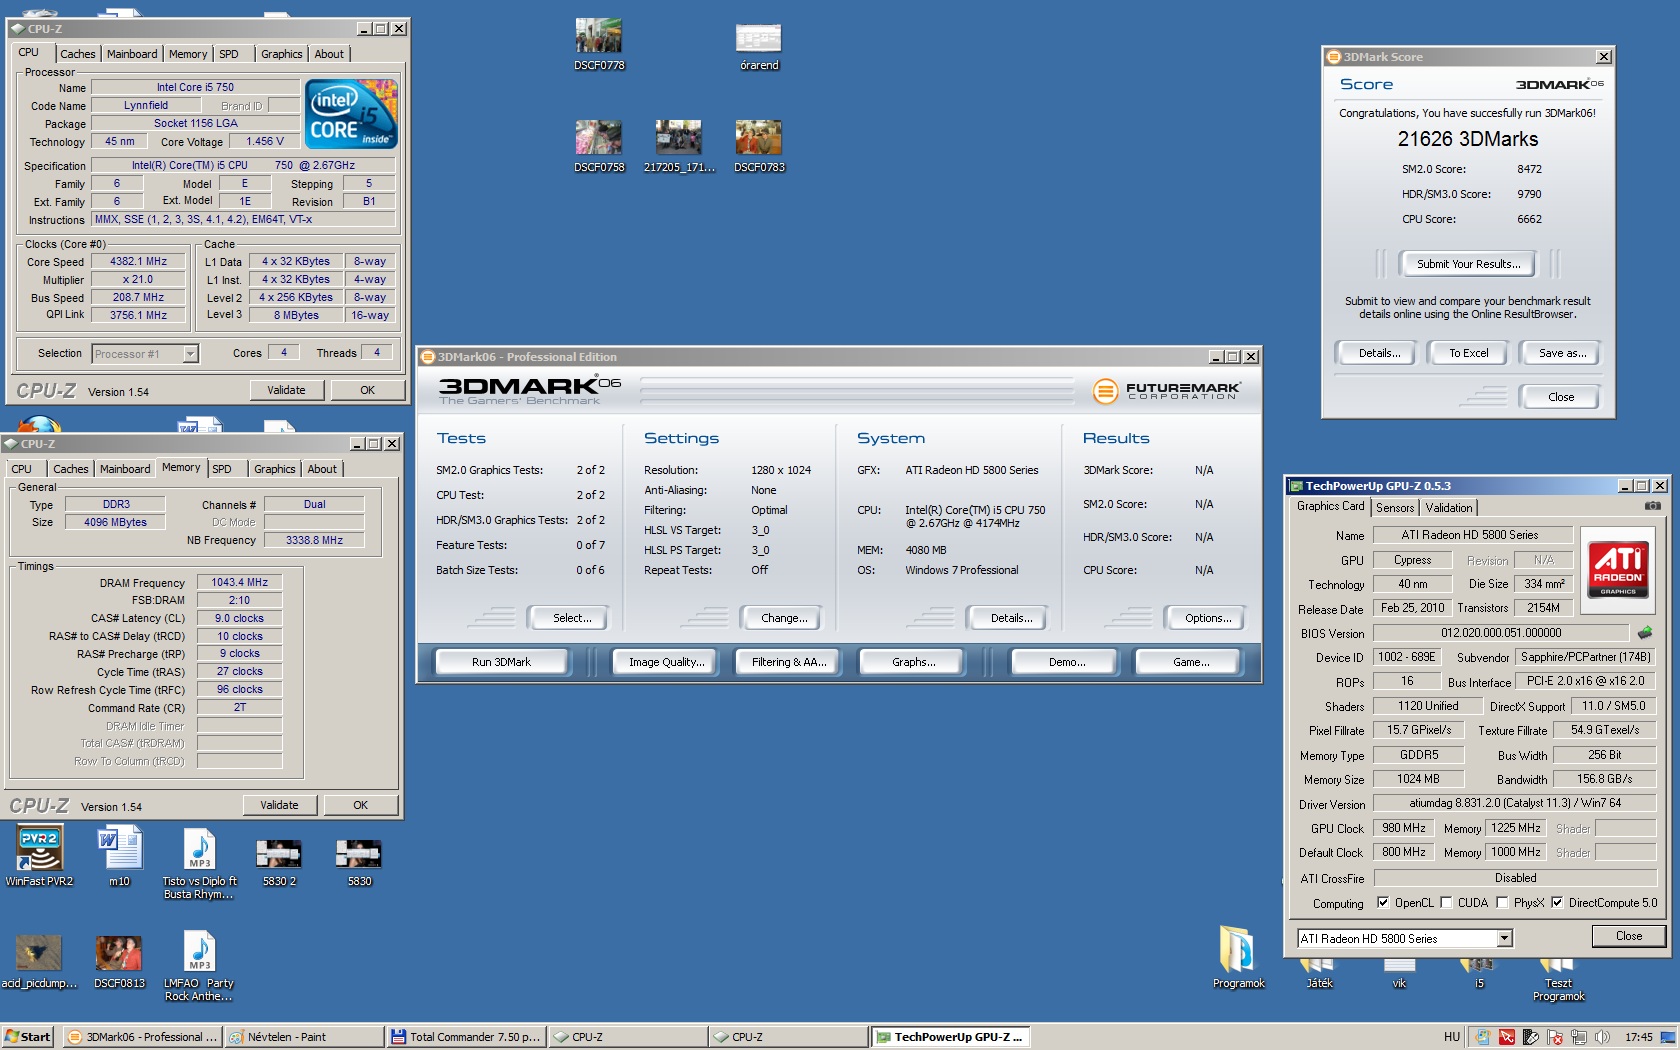This screenshot has height=1050, width=1680.
Task: Click the Intel Core i5 750 name field
Action: [x=195, y=87]
